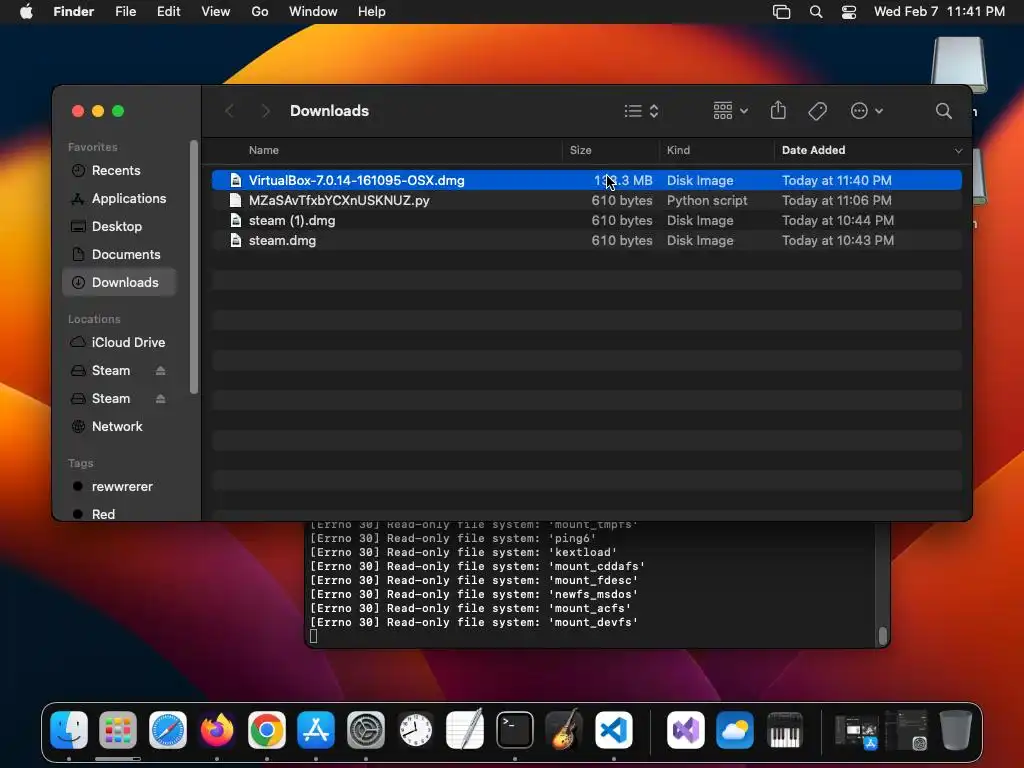The image size is (1024, 768).
Task: Select the rewwrerer tag in sidebar
Action: click(x=120, y=487)
